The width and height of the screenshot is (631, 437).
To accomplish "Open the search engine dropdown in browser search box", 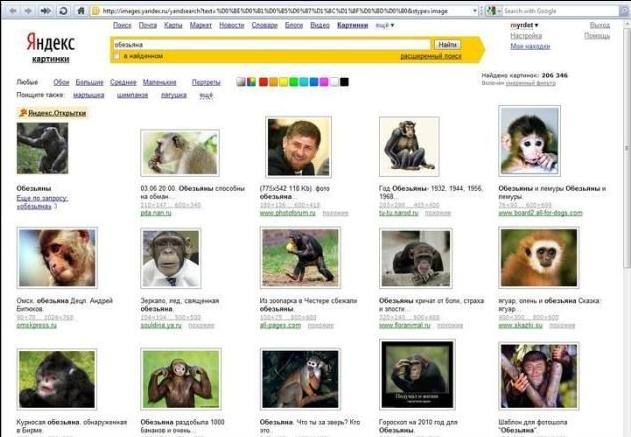I will point(494,10).
